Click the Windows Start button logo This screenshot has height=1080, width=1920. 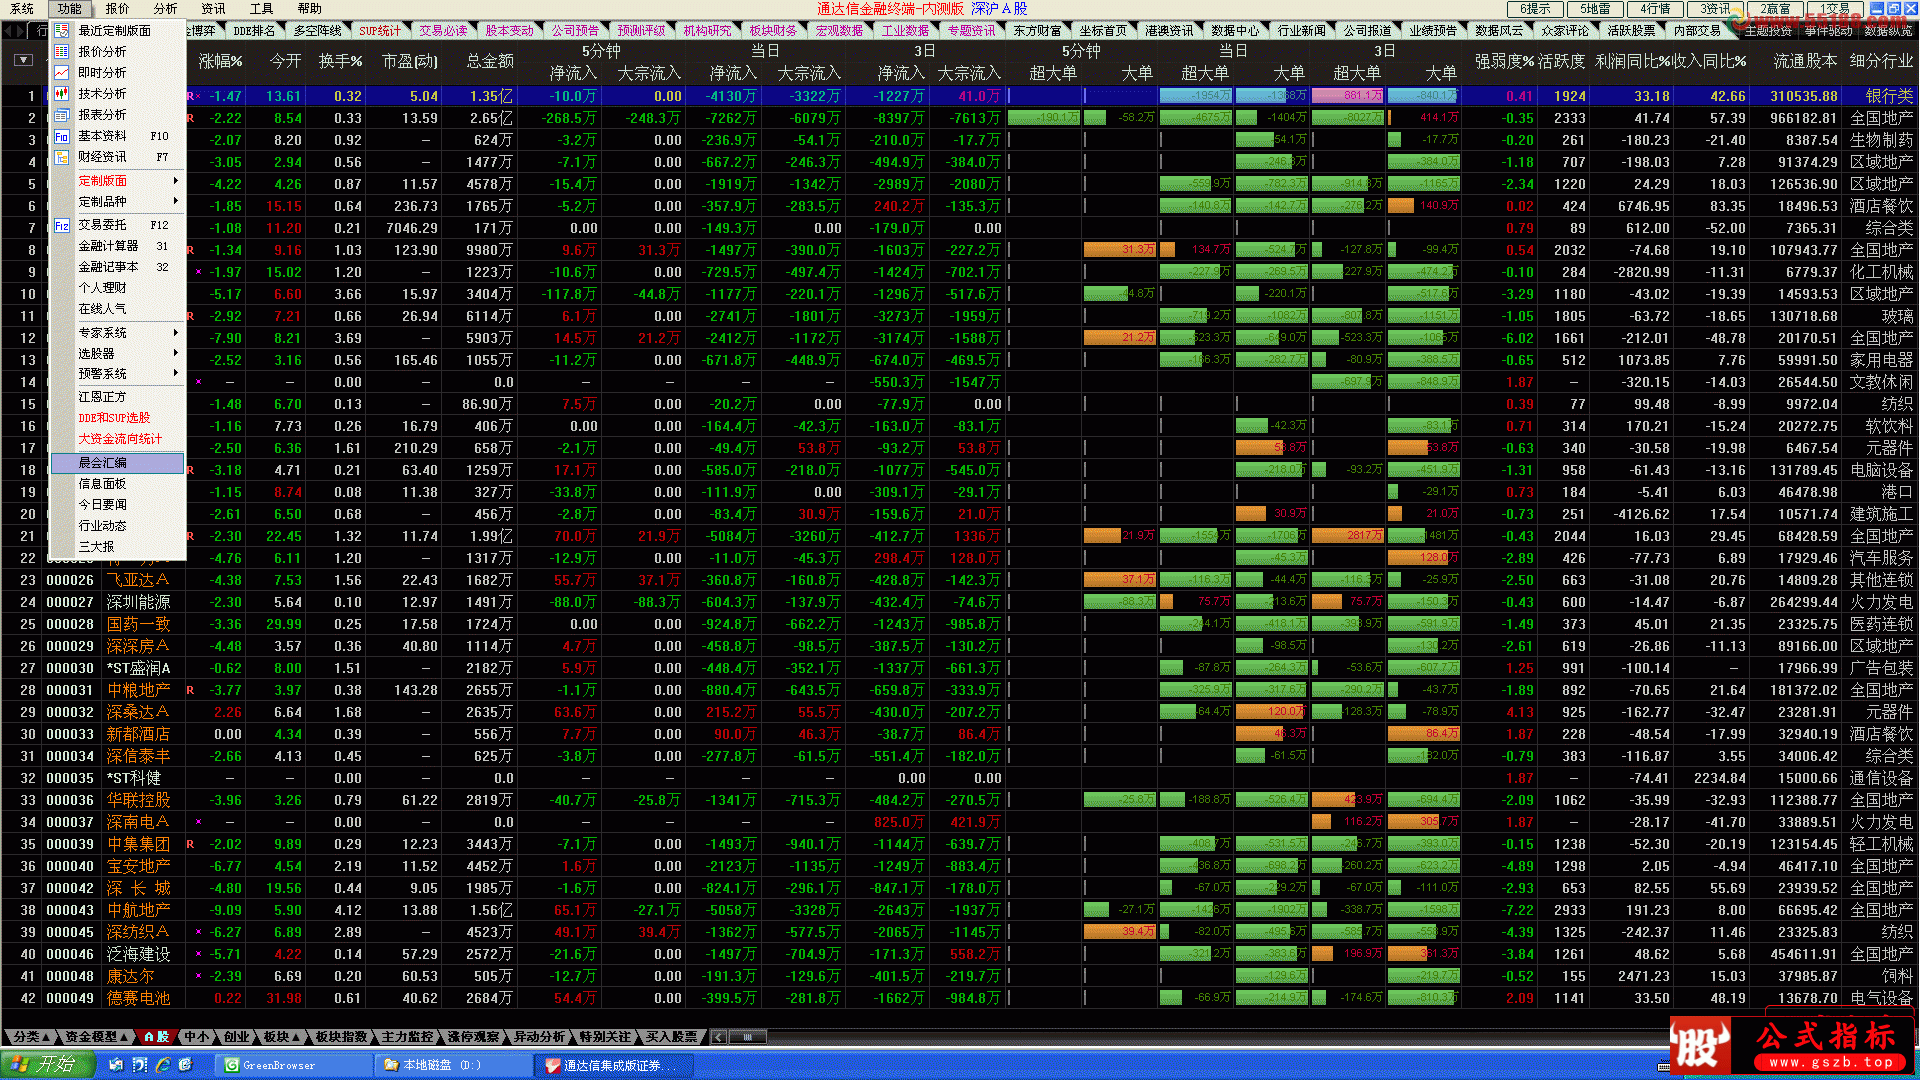point(20,1065)
